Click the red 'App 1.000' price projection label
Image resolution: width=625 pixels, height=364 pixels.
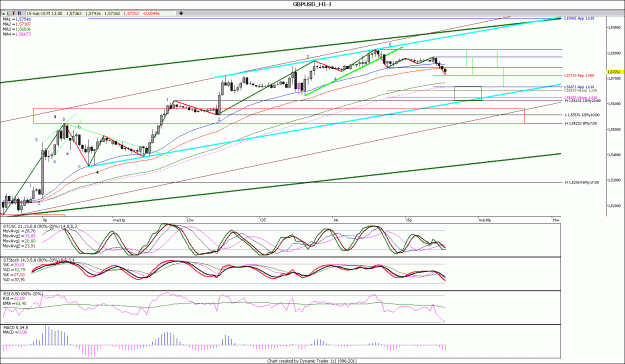[579, 75]
